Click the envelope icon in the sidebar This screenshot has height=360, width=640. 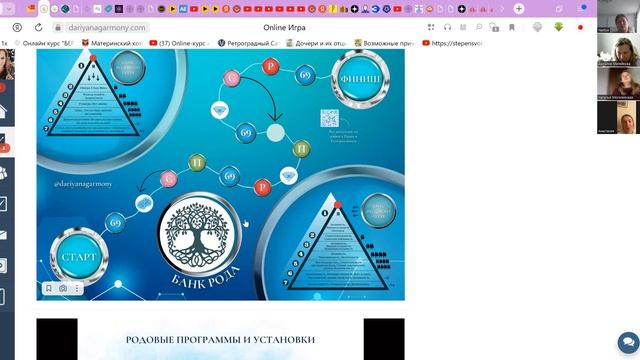click(x=3, y=235)
